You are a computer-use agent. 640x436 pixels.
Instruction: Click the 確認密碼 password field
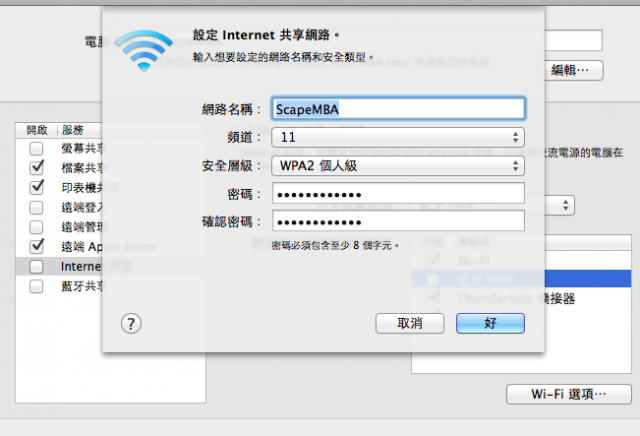click(398, 221)
